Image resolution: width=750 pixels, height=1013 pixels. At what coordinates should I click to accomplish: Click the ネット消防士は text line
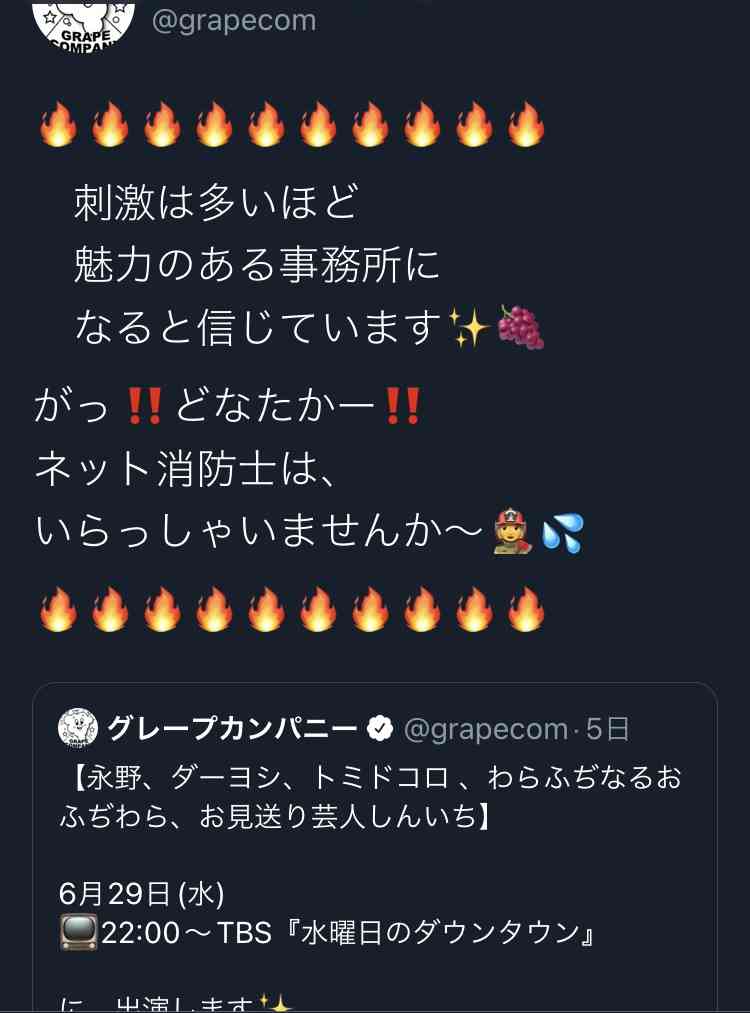point(185,469)
